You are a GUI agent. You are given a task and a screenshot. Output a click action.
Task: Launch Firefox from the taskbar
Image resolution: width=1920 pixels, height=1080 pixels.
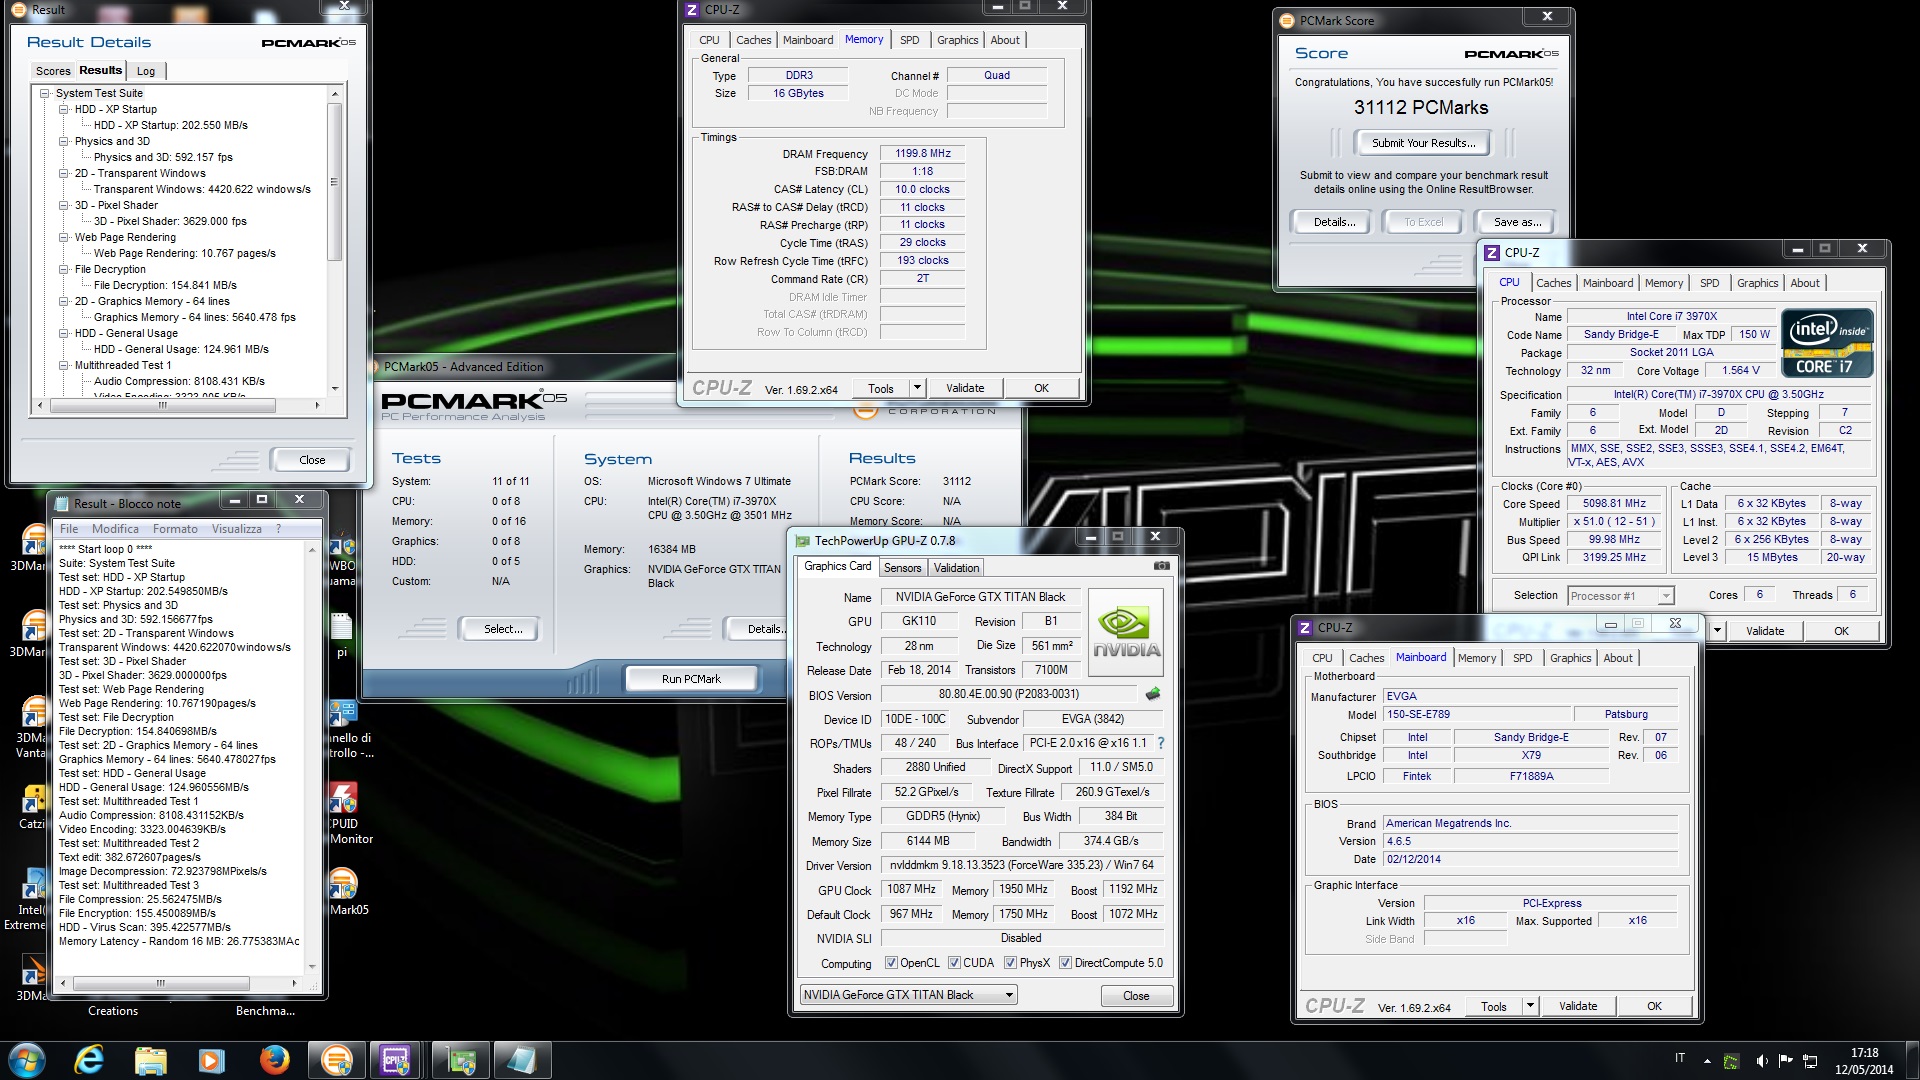coord(273,1059)
